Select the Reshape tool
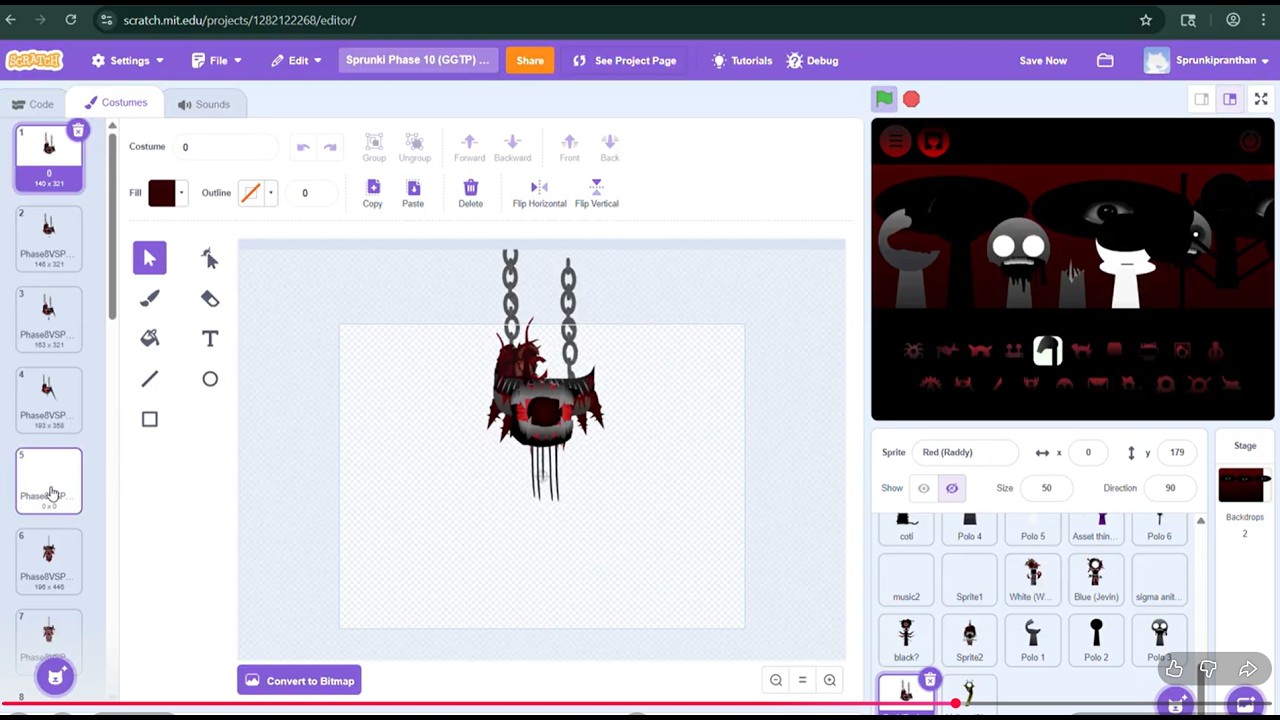 (210, 258)
